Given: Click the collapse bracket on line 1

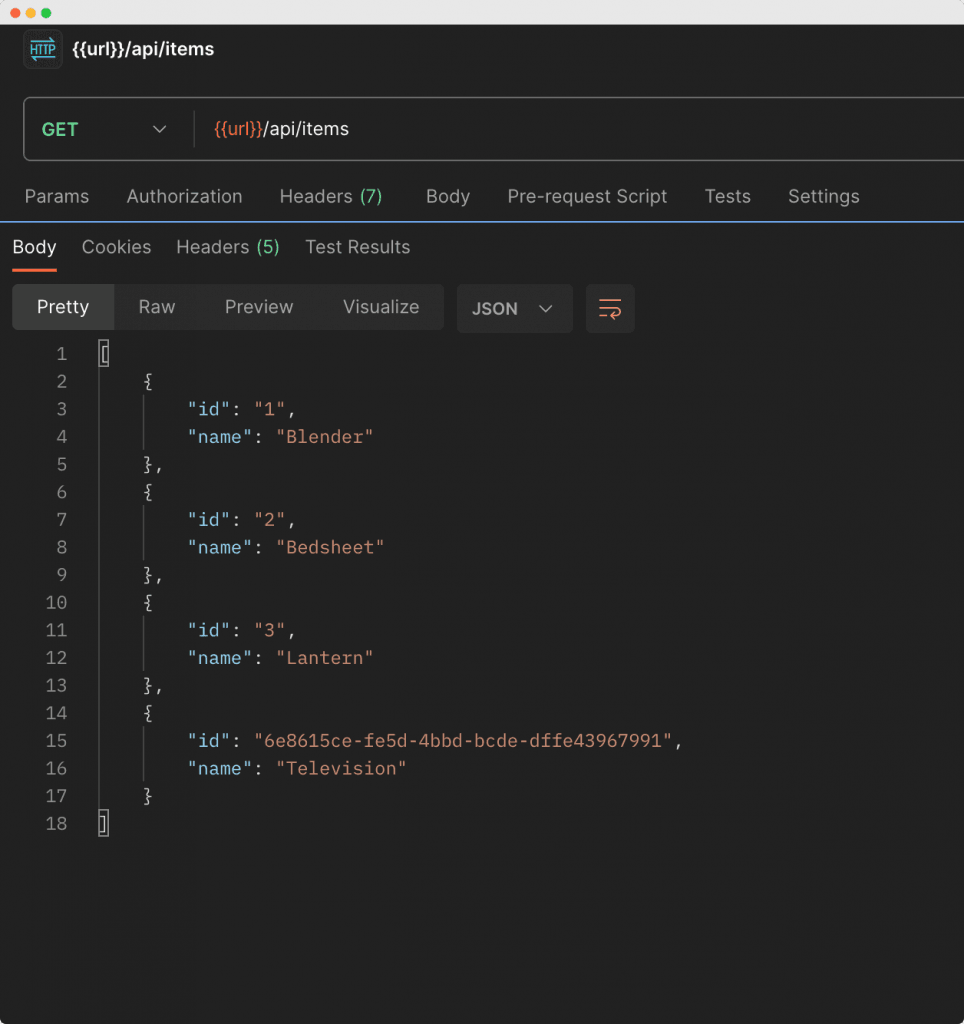Looking at the screenshot, I should point(103,353).
